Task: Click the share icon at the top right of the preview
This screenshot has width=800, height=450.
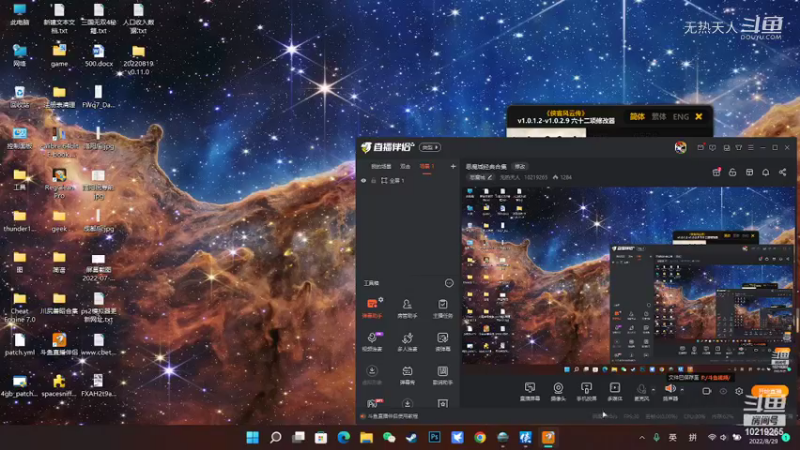Action: [x=783, y=172]
